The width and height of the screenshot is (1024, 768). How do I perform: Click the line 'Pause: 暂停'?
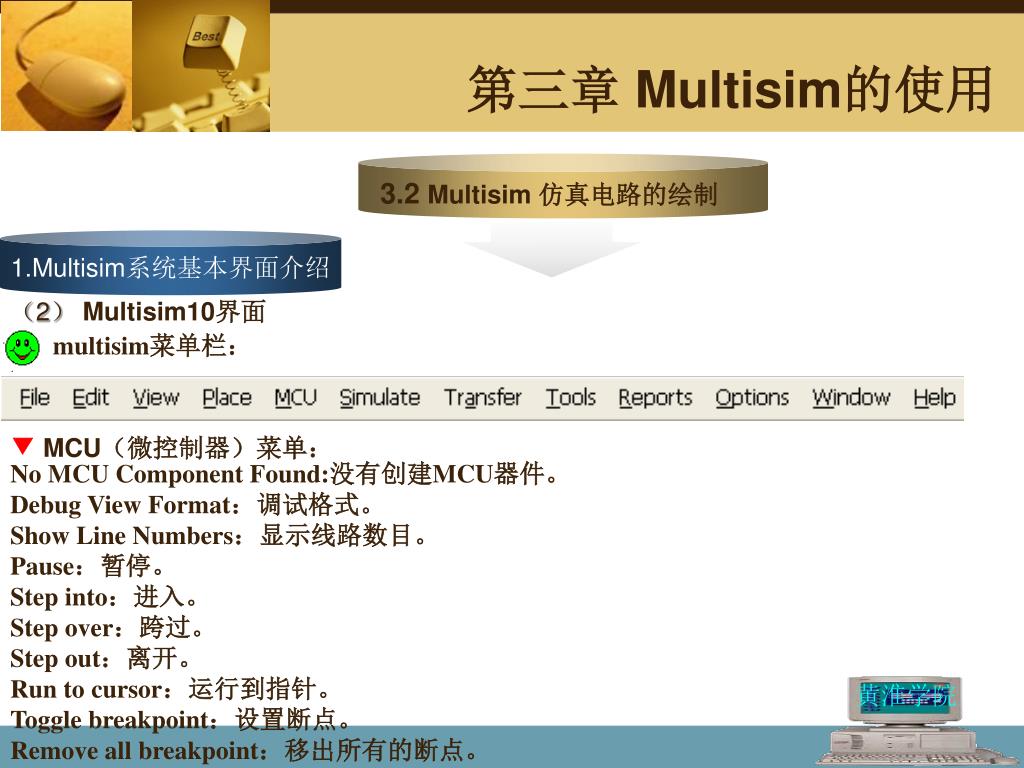tap(88, 566)
